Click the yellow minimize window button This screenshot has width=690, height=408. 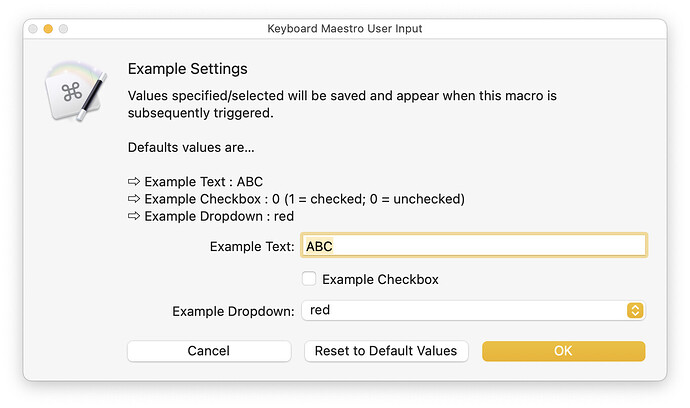(x=48, y=29)
